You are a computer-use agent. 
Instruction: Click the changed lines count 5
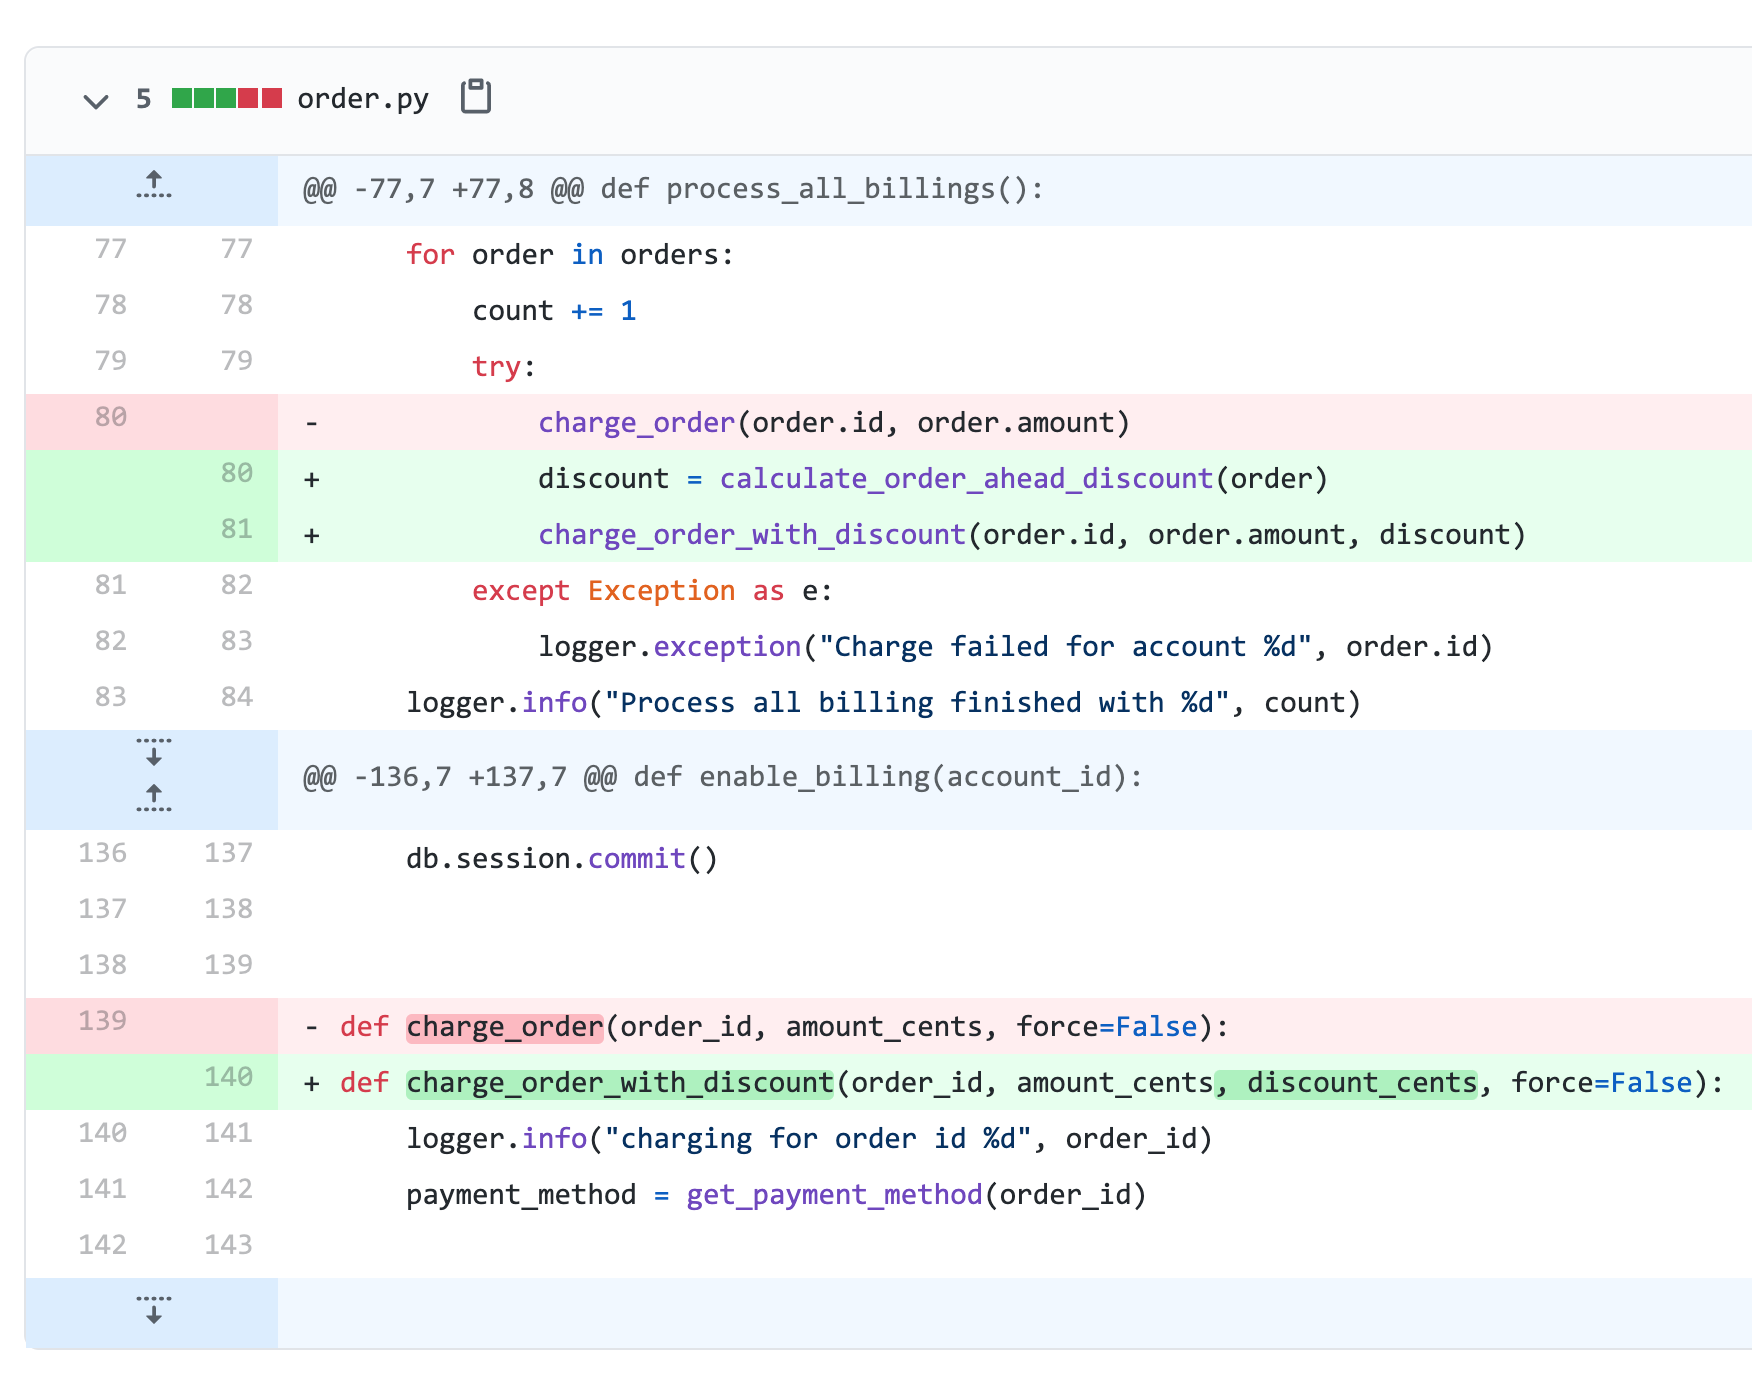(143, 99)
